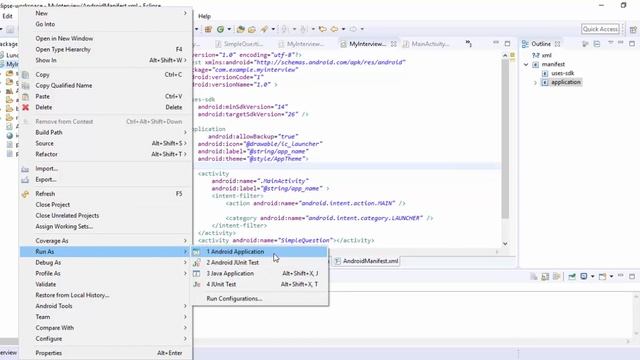Click the Last Edit Location arrow icon

[322, 29]
